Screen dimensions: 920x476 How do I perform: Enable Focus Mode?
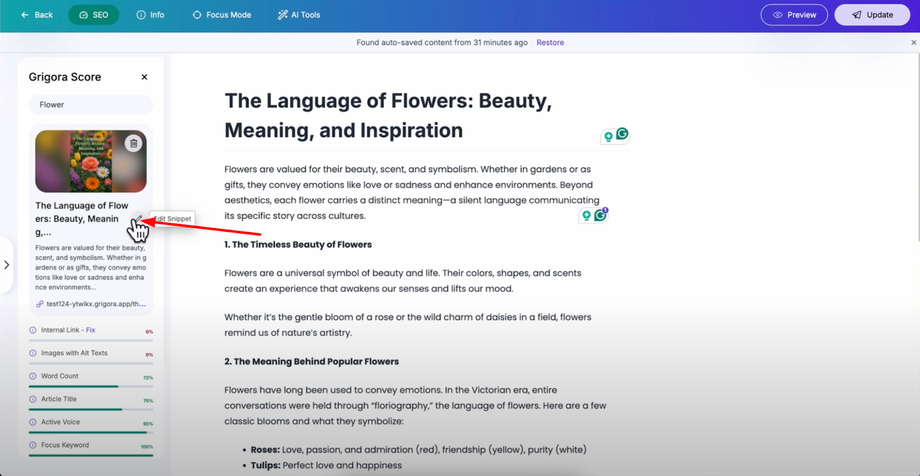[x=221, y=15]
